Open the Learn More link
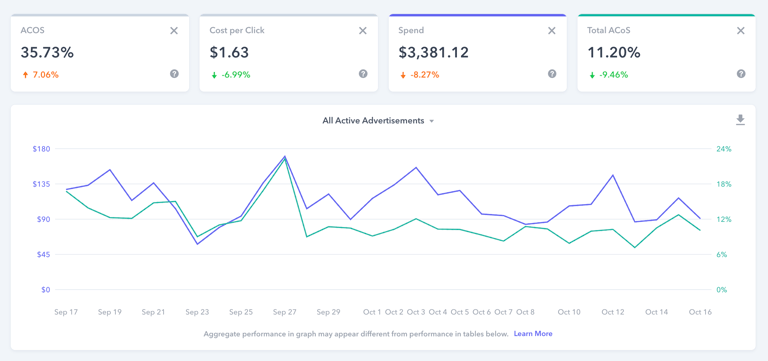This screenshot has height=361, width=768. point(533,334)
